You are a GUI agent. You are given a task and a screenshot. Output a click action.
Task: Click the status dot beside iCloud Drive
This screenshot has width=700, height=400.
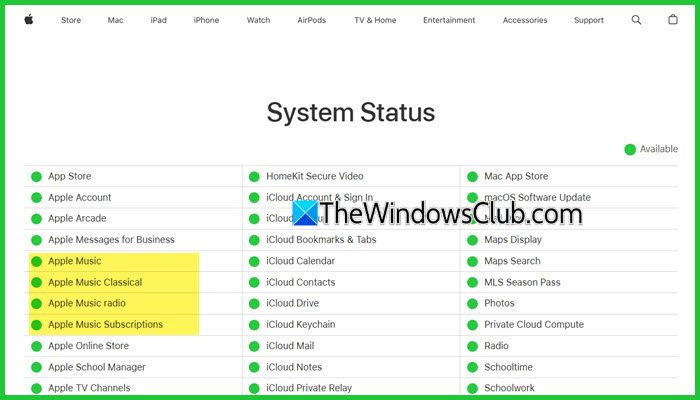click(x=254, y=304)
